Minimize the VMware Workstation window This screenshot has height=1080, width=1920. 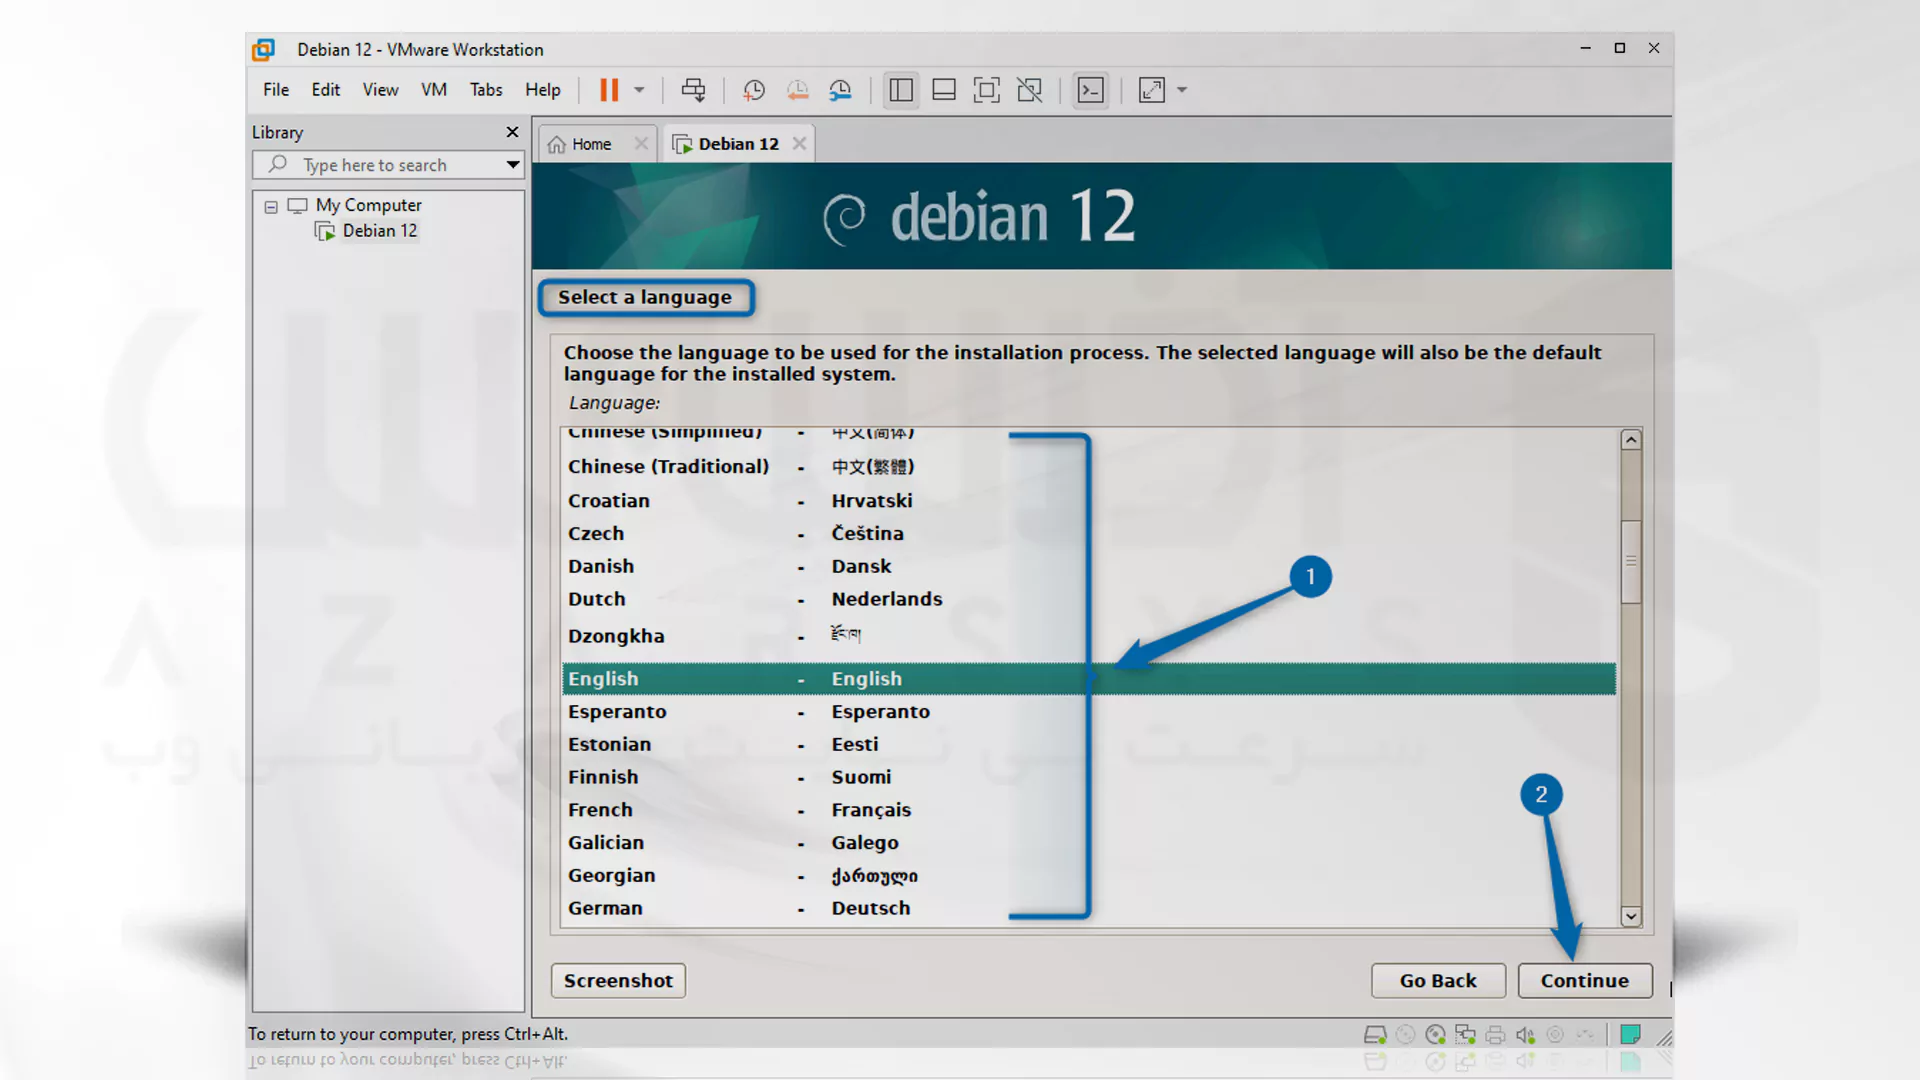tap(1585, 48)
